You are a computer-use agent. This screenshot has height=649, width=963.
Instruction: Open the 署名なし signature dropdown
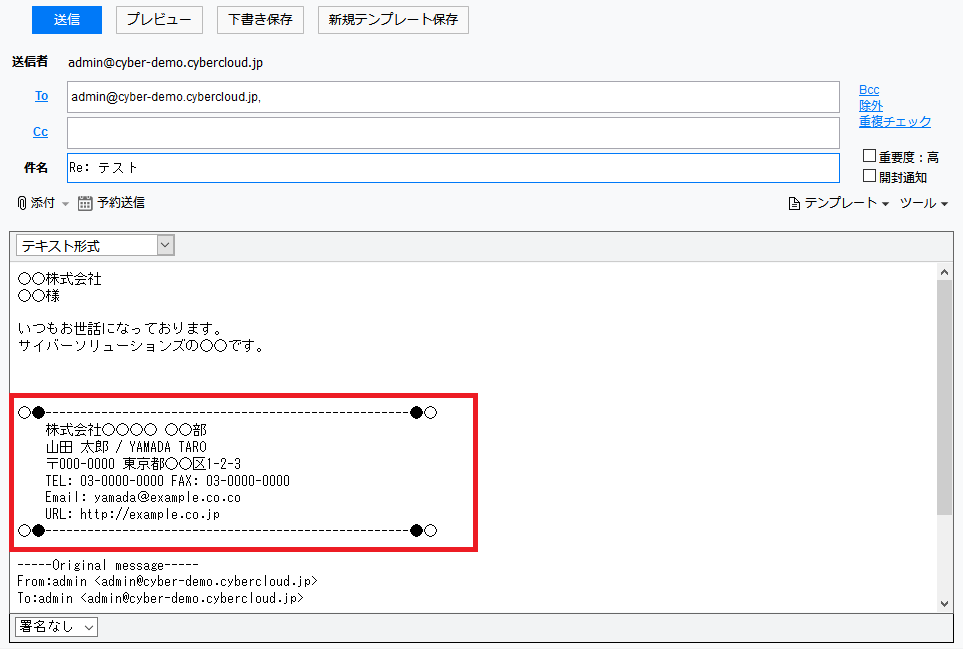pos(56,627)
